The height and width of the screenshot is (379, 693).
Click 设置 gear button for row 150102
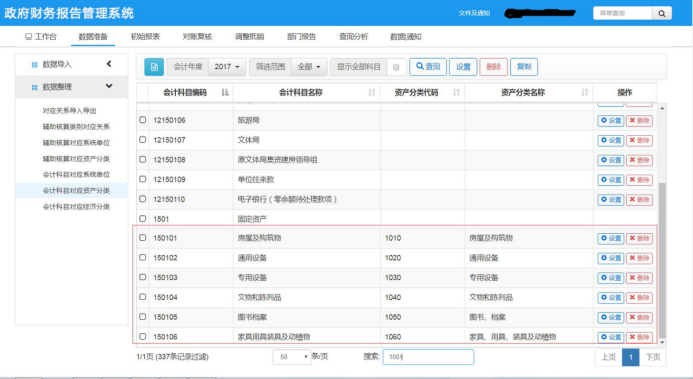[611, 258]
